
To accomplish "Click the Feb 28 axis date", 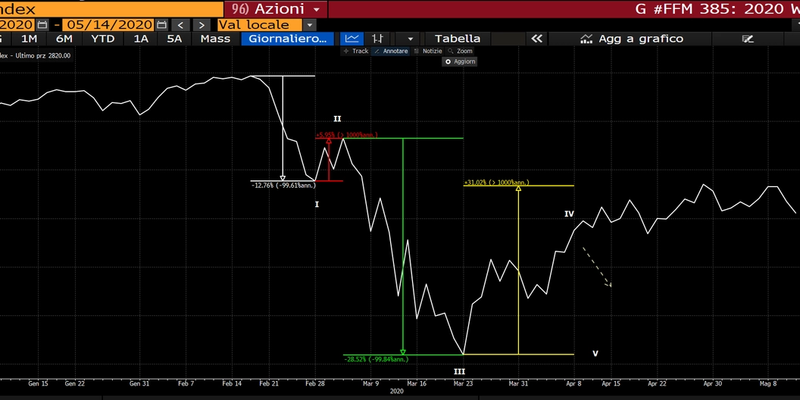I will point(315,383).
